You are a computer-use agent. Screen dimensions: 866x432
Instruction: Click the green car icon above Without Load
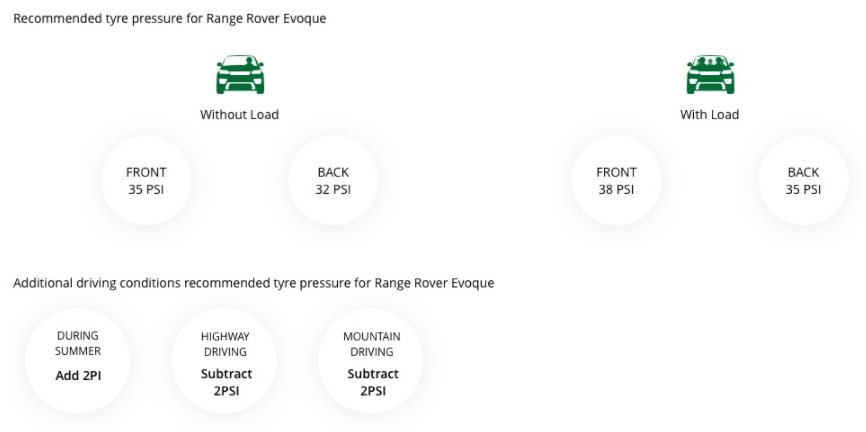(x=240, y=74)
